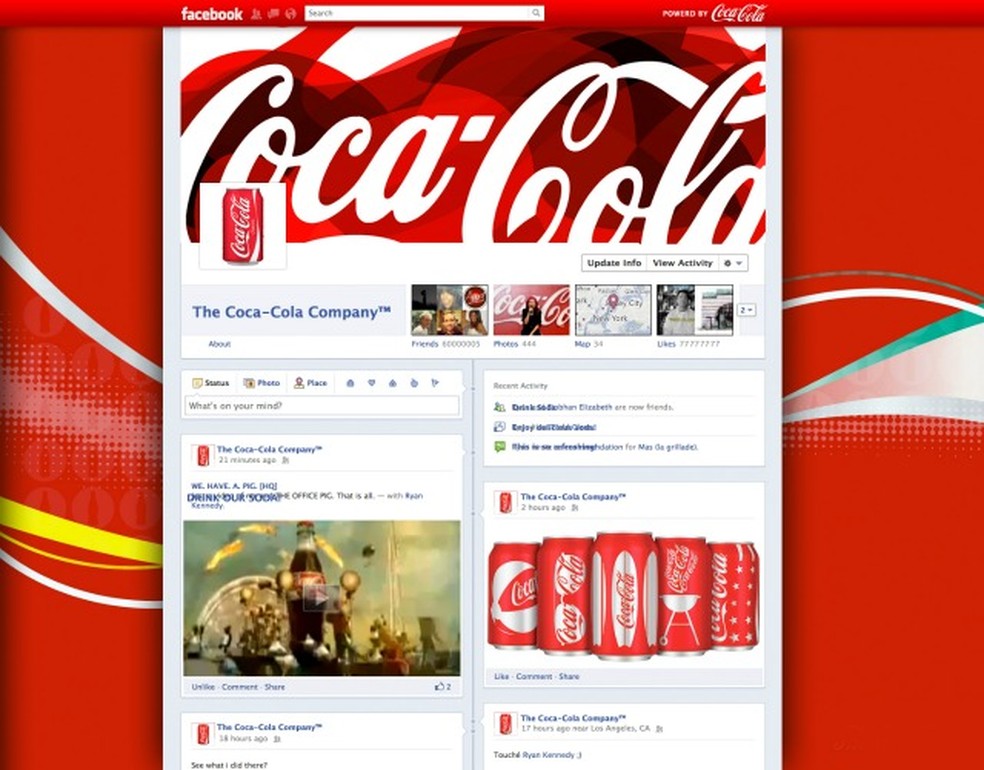Click the milestone flag icon in the composer row
984x770 pixels.
pos(436,383)
